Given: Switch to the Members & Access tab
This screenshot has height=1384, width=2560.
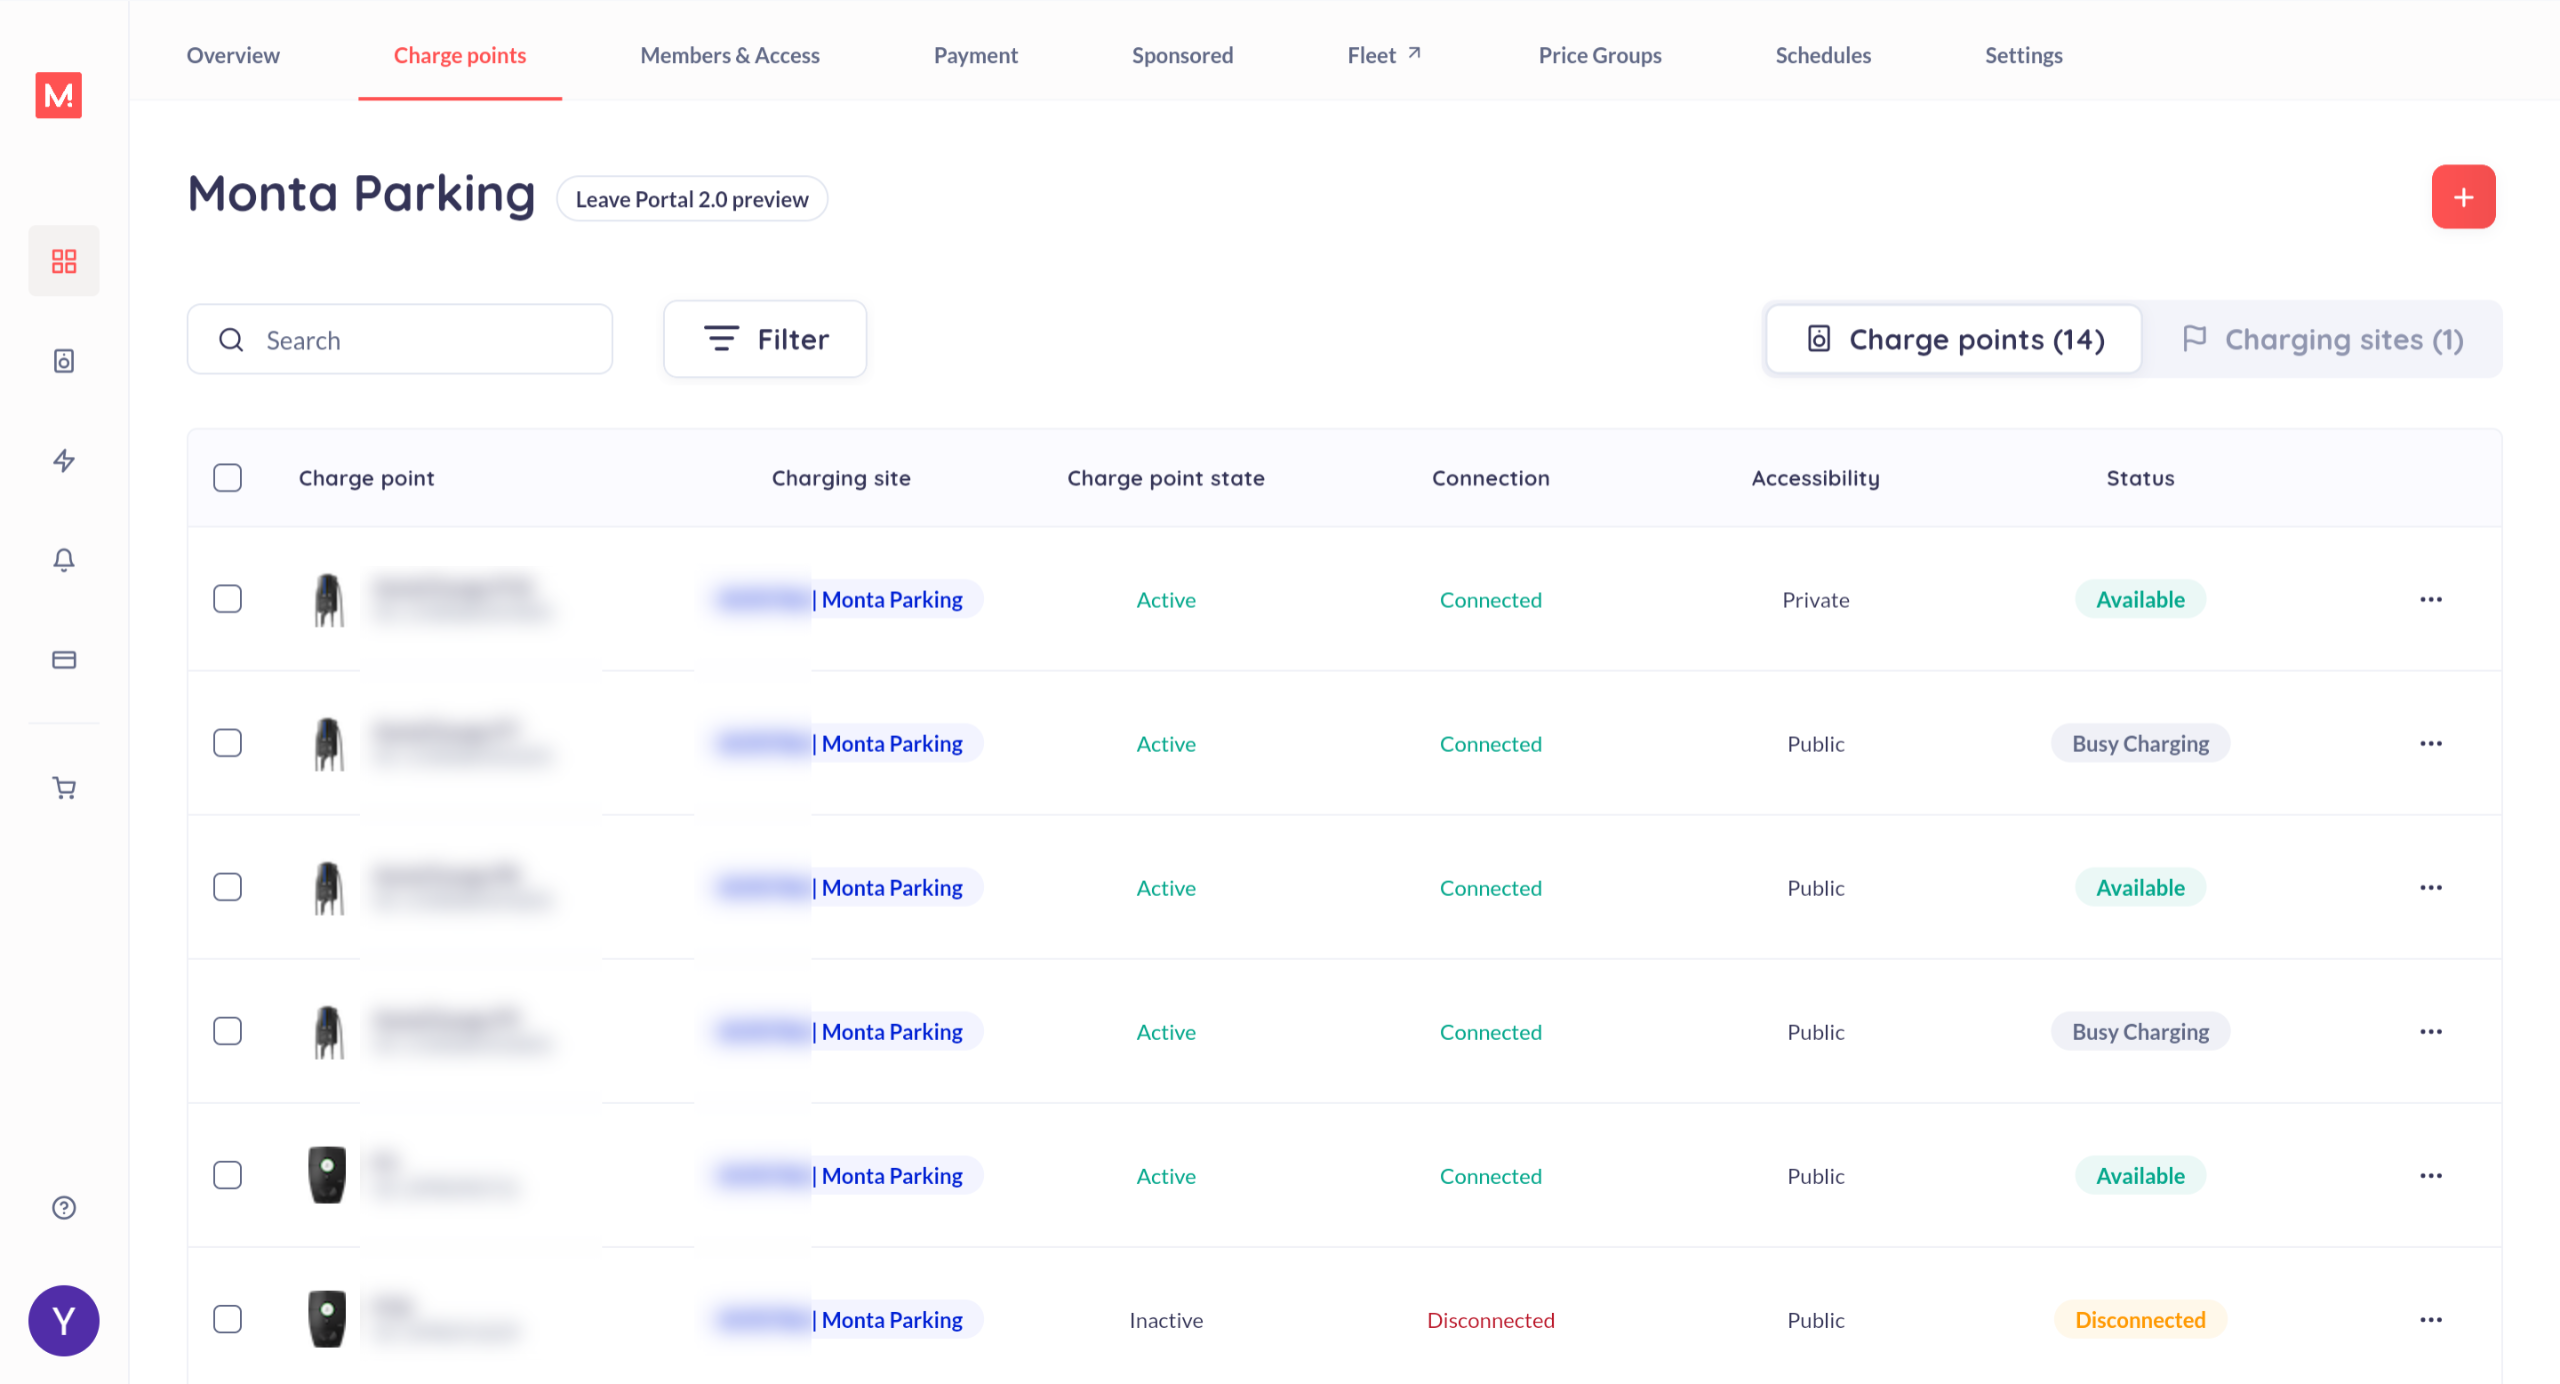Looking at the screenshot, I should click(729, 55).
